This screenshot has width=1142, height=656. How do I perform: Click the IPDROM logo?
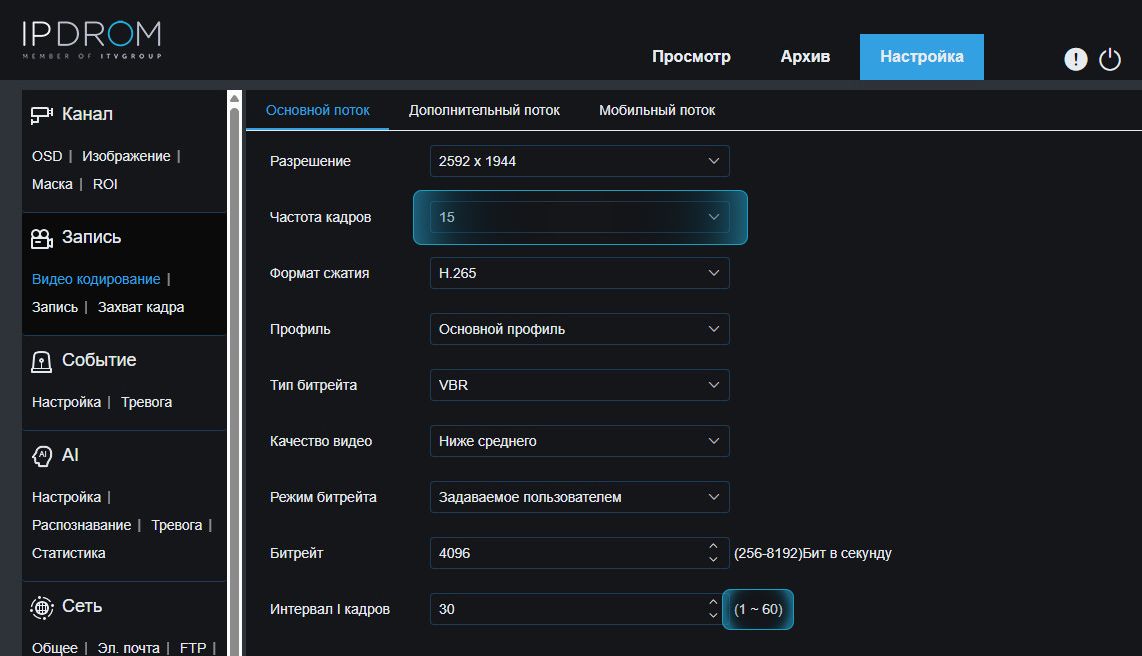click(91, 40)
